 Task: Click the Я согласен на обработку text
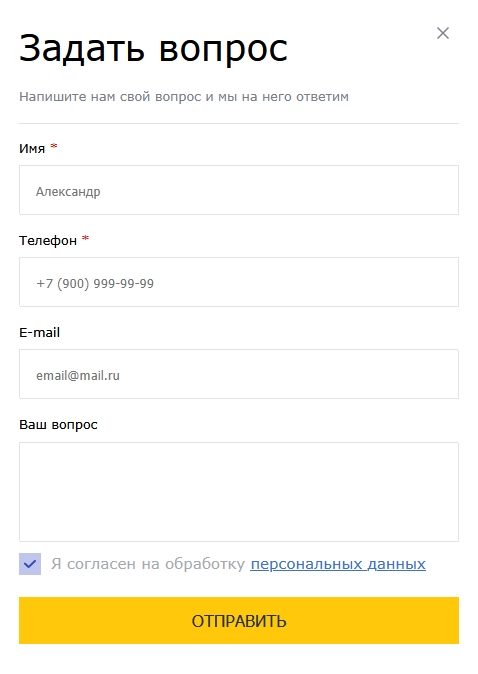(148, 564)
